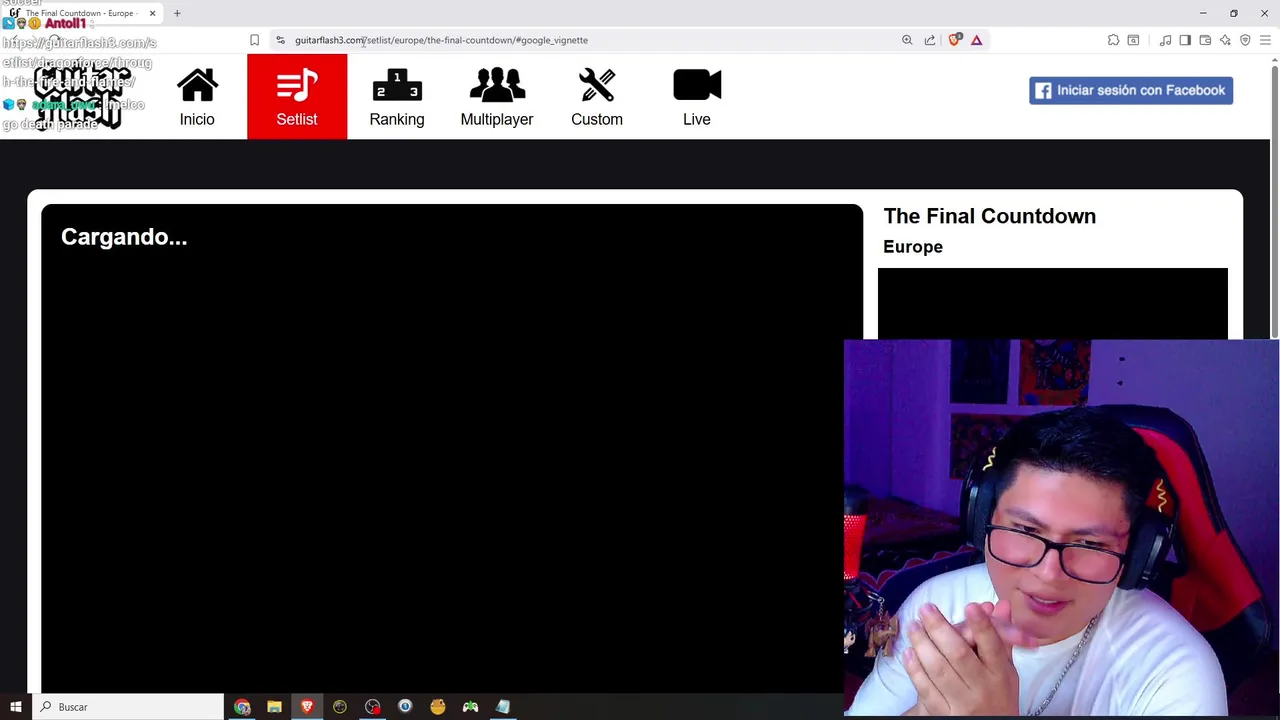Open a new browser tab
Image resolution: width=1280 pixels, height=720 pixels.
point(177,13)
